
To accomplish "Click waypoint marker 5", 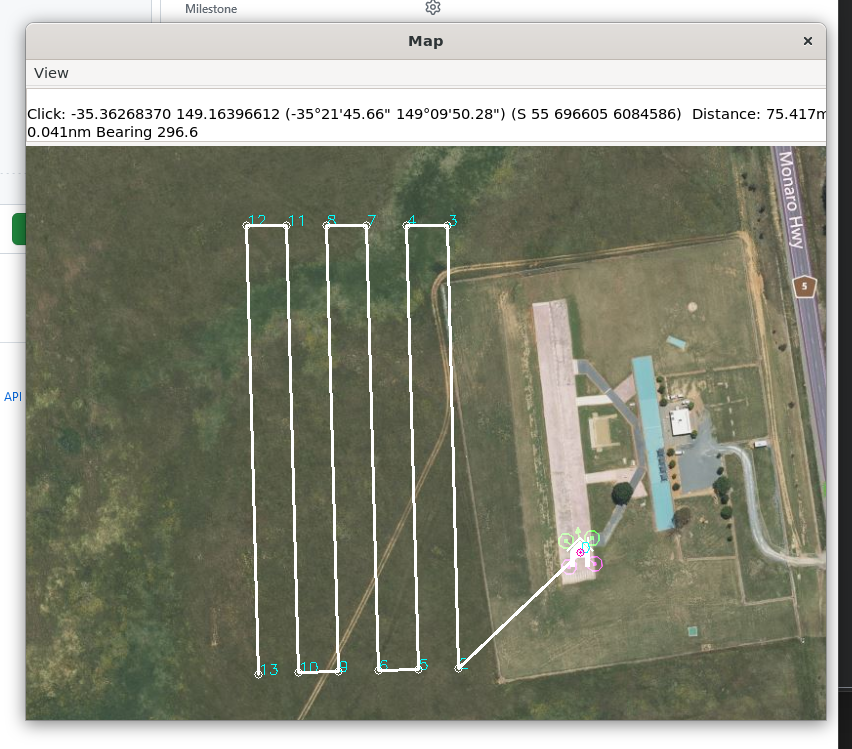I will (418, 672).
